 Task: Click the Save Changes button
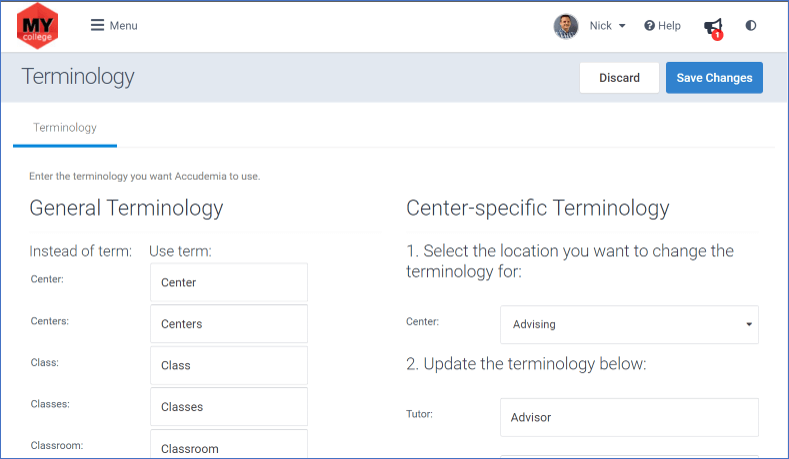tap(714, 78)
